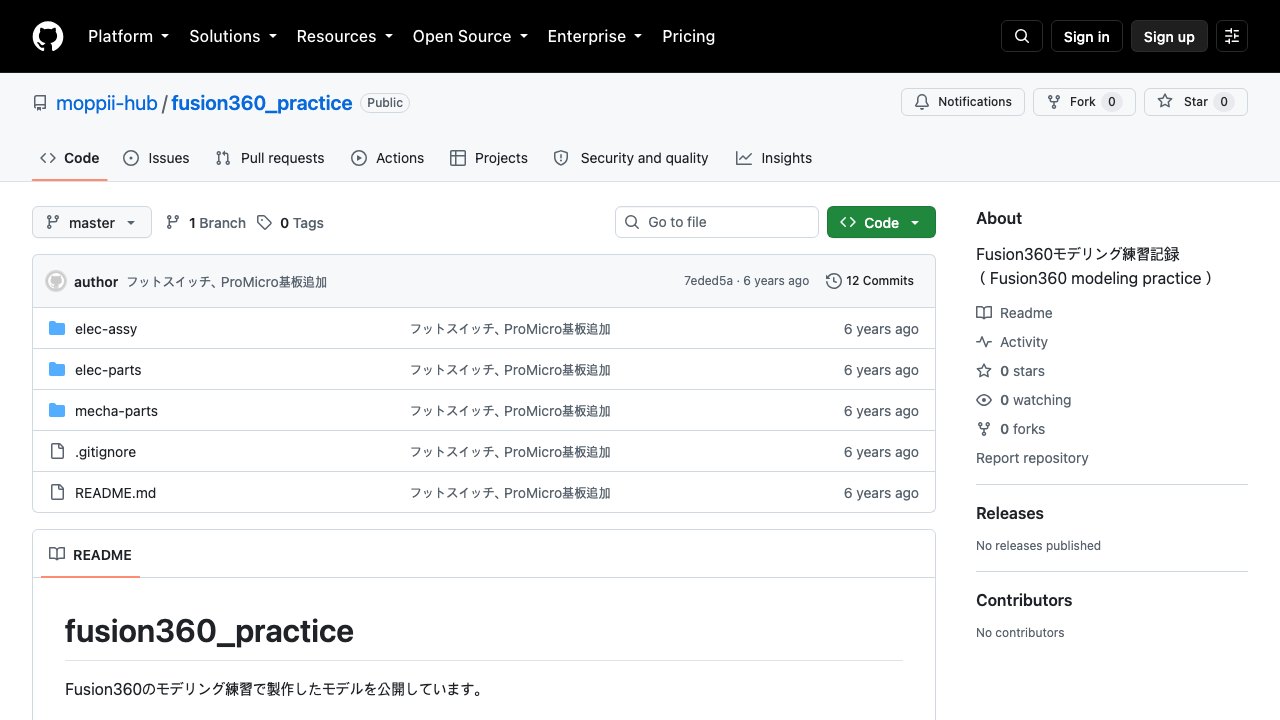
Task: Open the .gitignore file
Action: click(105, 452)
